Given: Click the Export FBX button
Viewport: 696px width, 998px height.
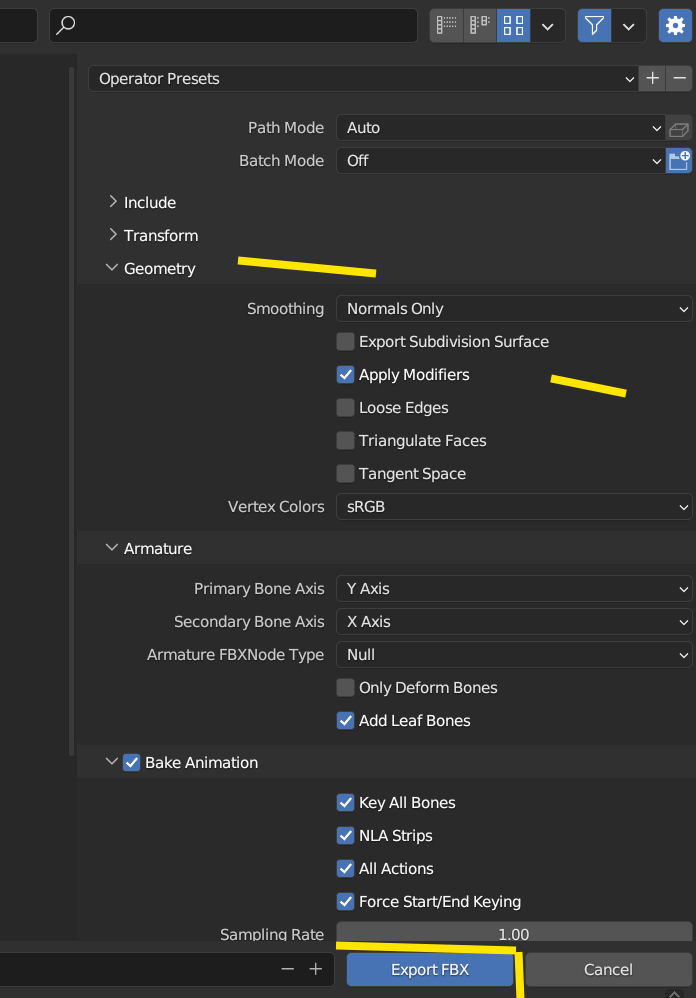Looking at the screenshot, I should [430, 969].
